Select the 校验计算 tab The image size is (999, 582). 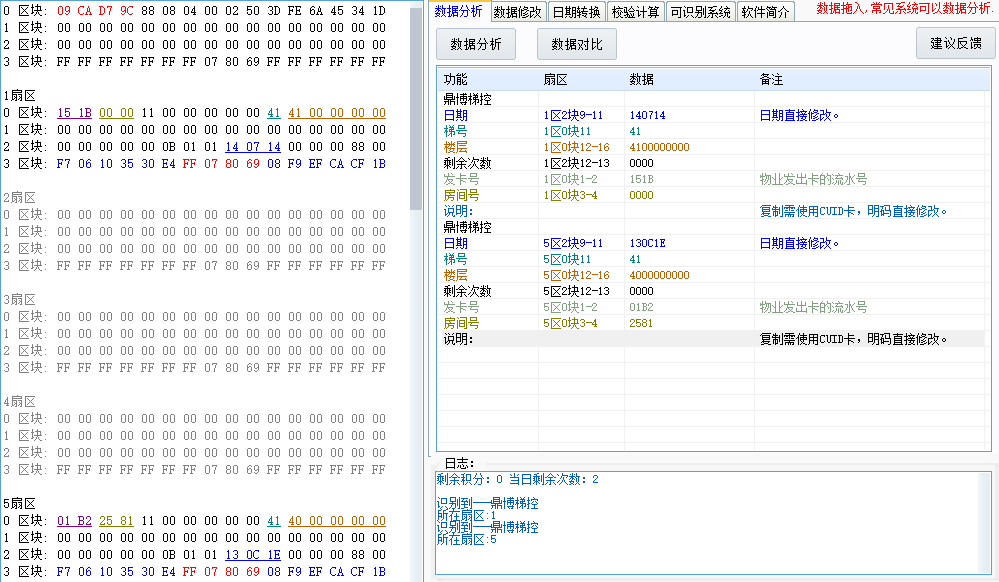635,12
